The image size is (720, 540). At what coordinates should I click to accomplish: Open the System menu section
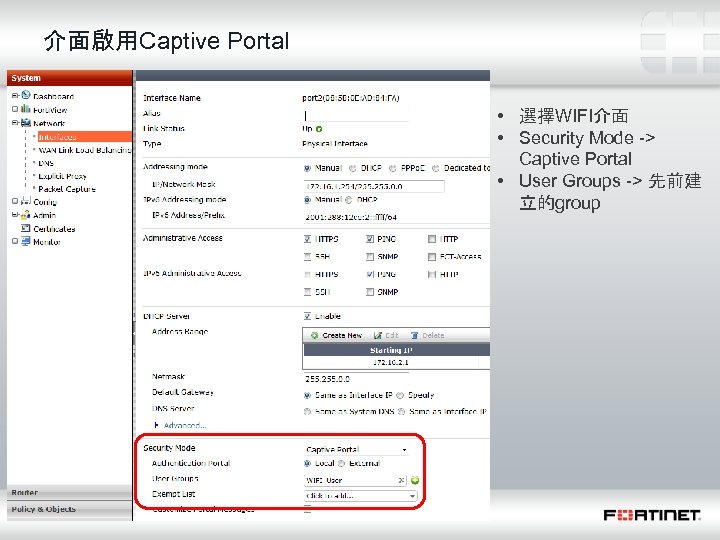[69, 78]
